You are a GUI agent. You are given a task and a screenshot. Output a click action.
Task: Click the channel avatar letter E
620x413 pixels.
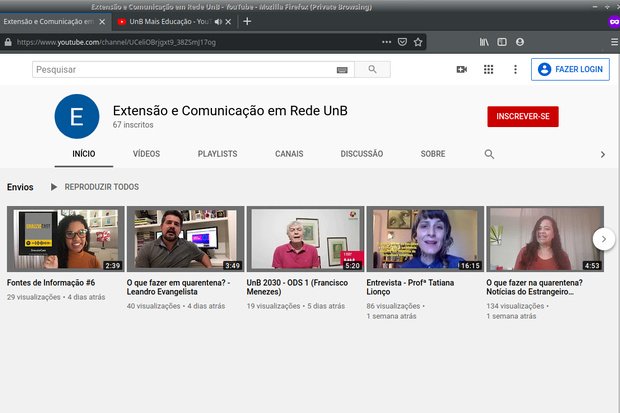pyautogui.click(x=77, y=116)
